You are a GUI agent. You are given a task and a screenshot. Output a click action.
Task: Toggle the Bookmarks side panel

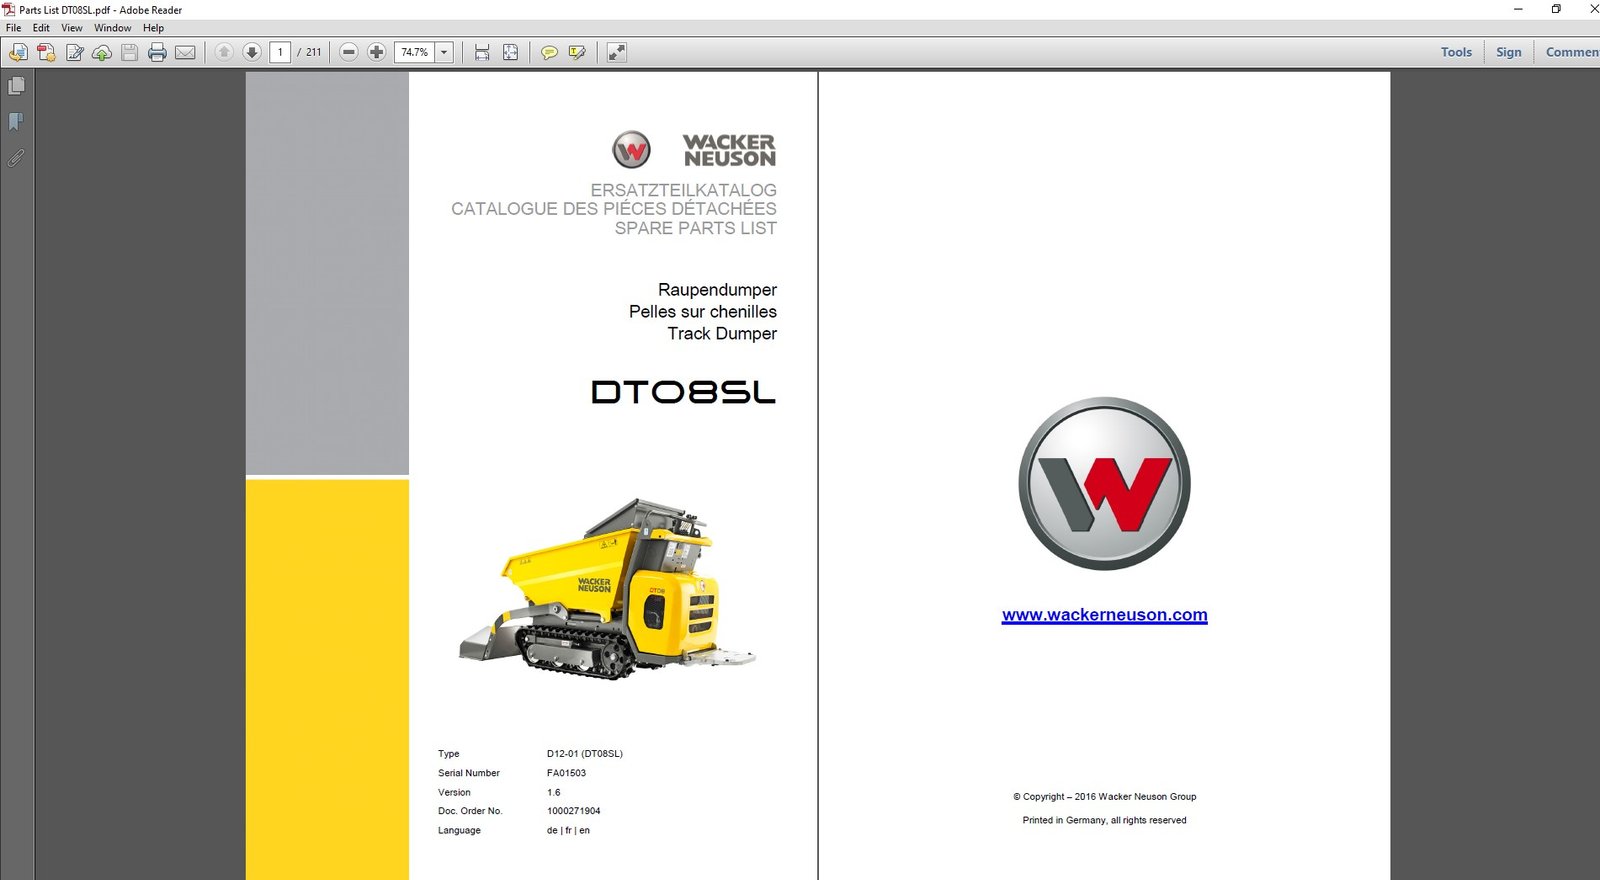pyautogui.click(x=16, y=122)
